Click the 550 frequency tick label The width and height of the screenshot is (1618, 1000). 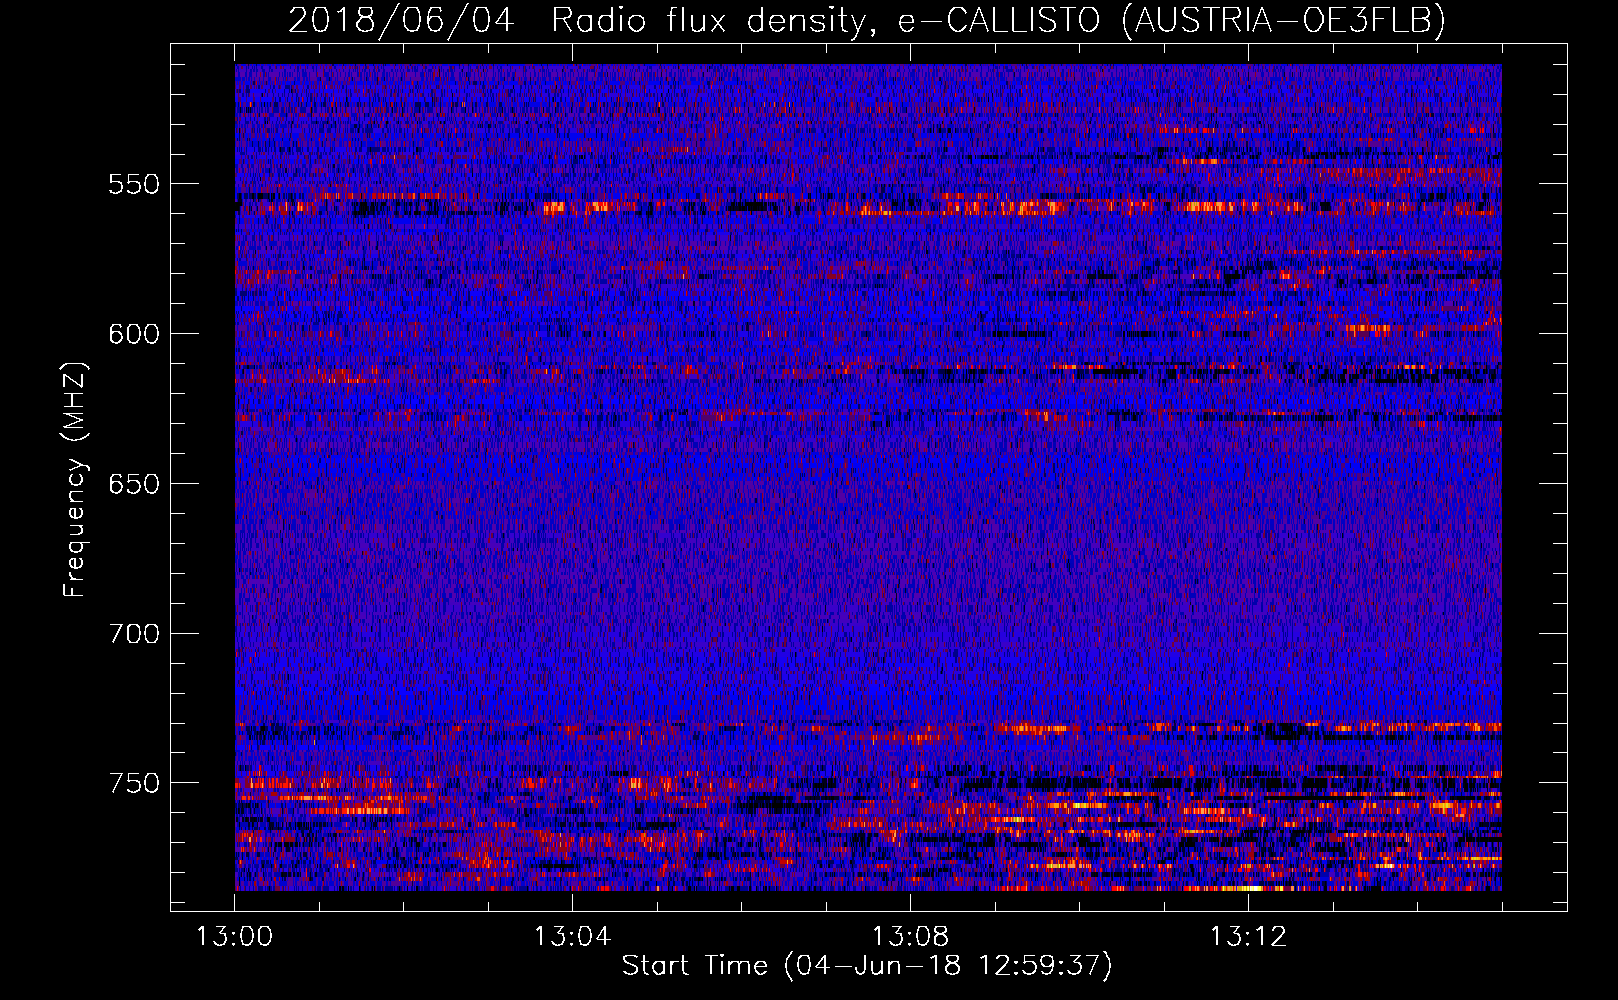point(134,185)
